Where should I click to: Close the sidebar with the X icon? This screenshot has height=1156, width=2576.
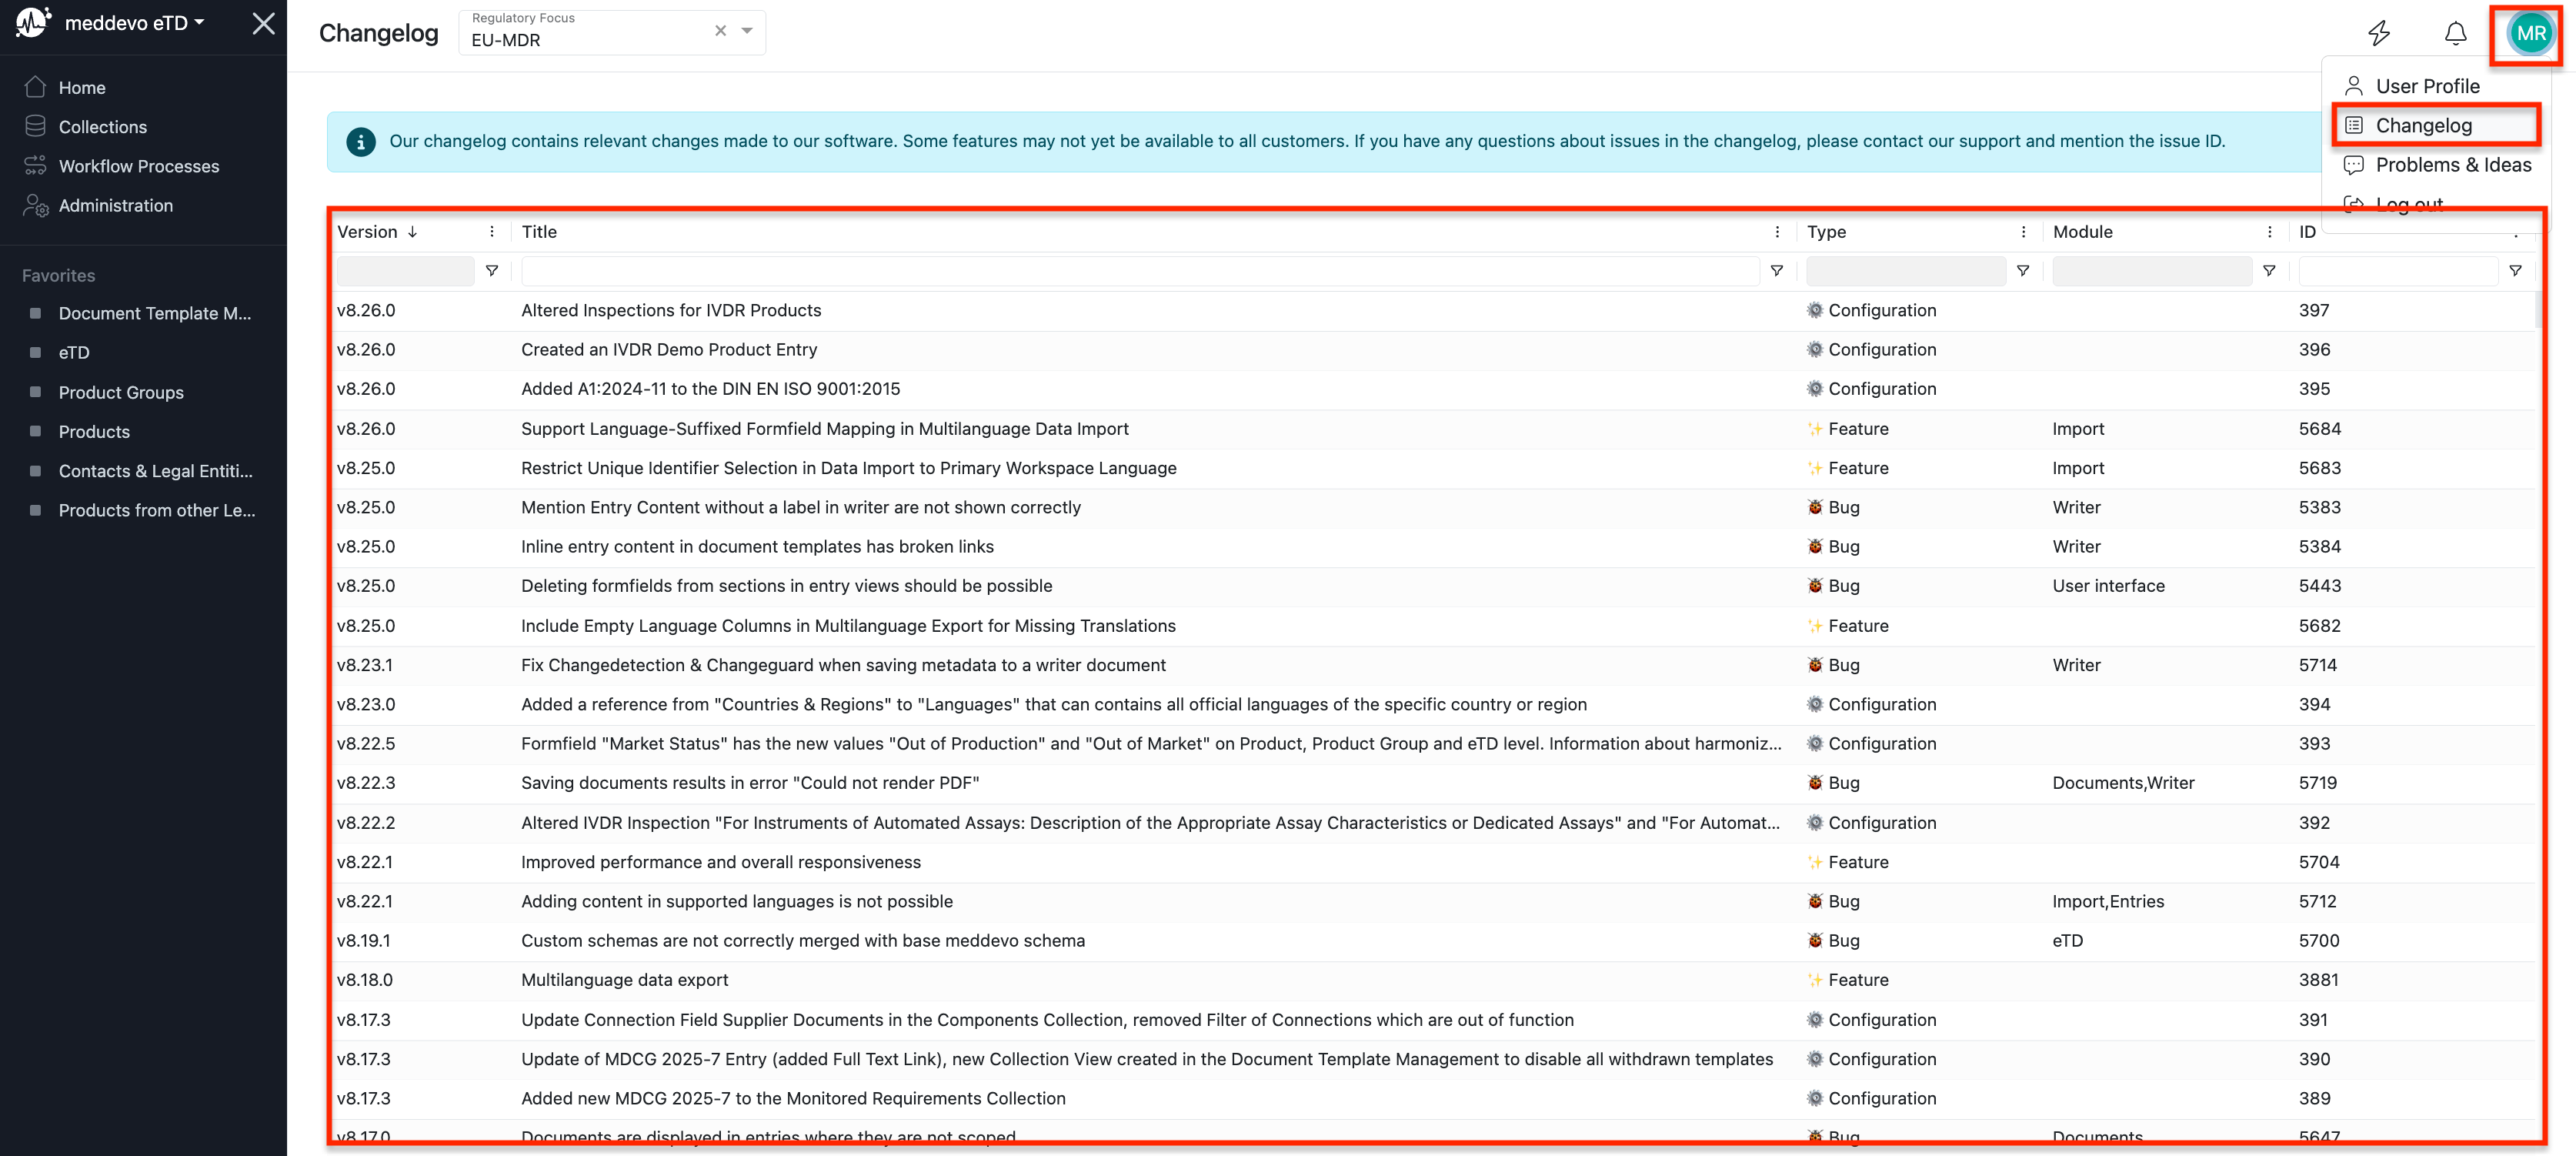(263, 23)
